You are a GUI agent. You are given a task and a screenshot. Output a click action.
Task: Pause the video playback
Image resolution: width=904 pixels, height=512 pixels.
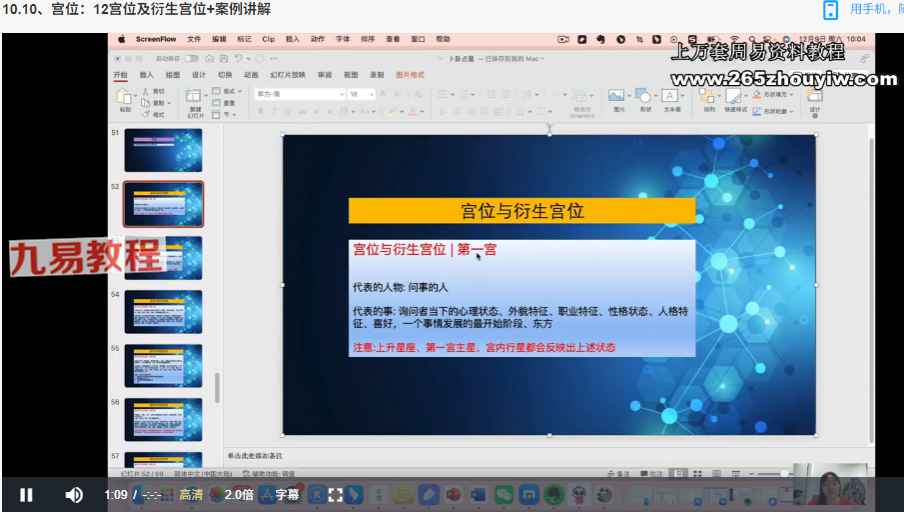tap(26, 494)
